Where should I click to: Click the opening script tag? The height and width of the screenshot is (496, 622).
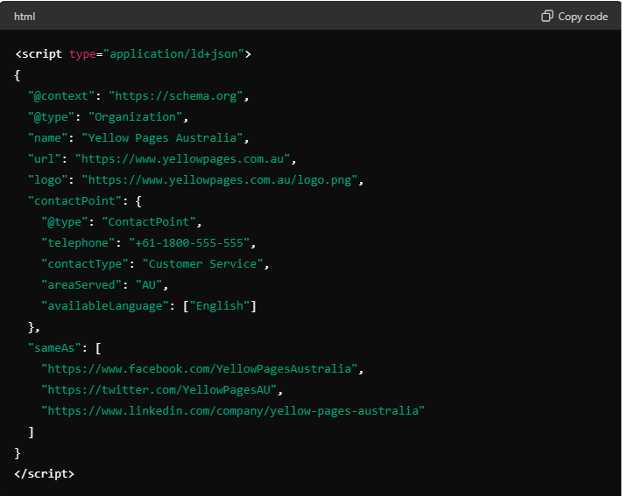click(41, 53)
